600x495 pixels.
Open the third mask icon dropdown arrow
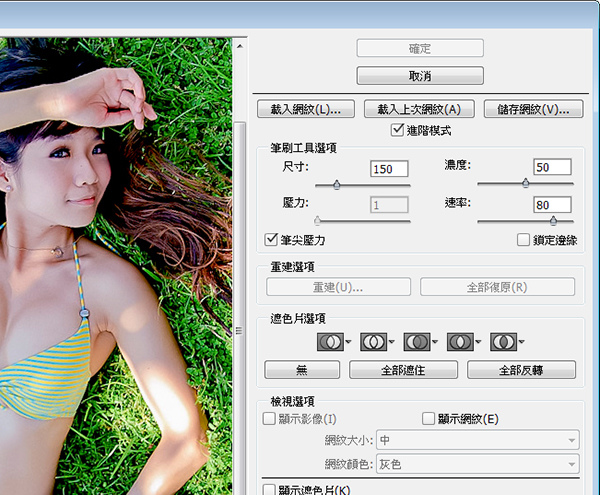435,341
